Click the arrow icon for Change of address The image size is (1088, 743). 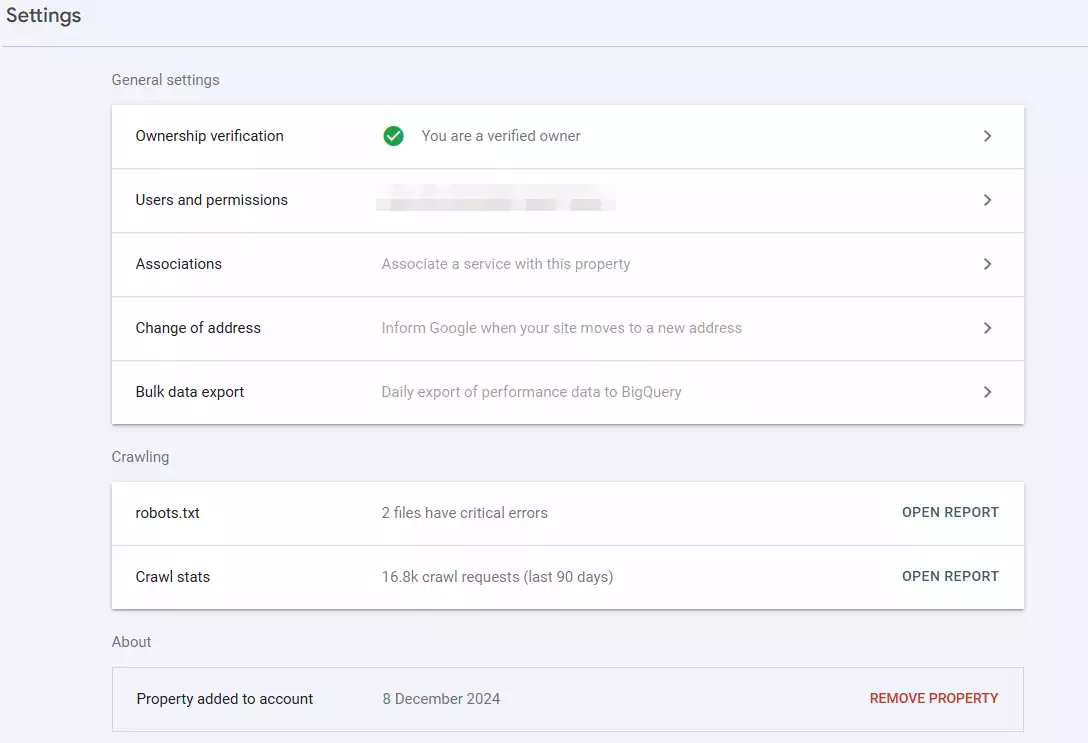[x=987, y=328]
